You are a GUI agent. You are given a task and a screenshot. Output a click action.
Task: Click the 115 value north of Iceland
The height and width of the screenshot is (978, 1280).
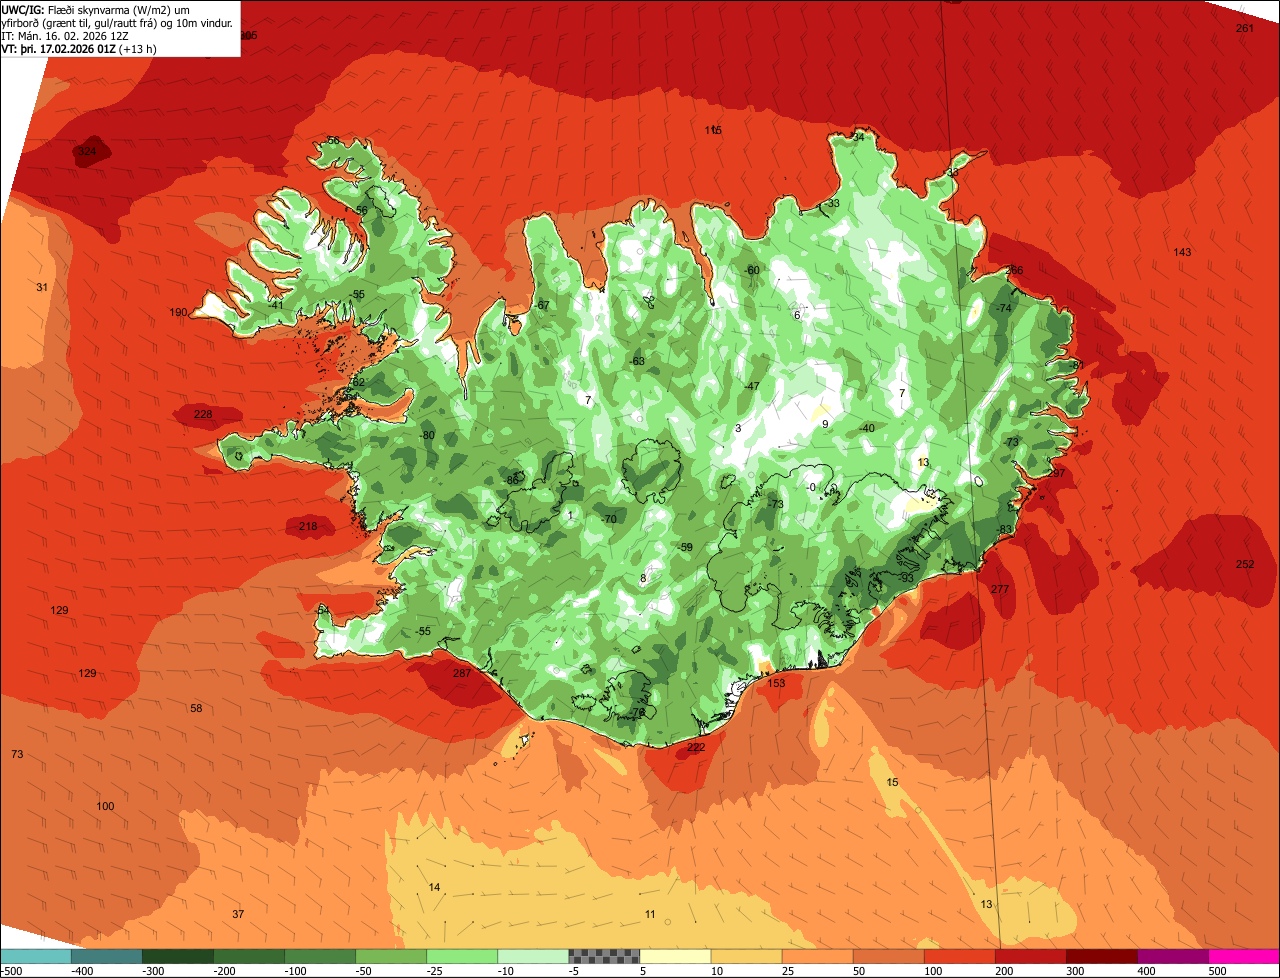point(713,130)
